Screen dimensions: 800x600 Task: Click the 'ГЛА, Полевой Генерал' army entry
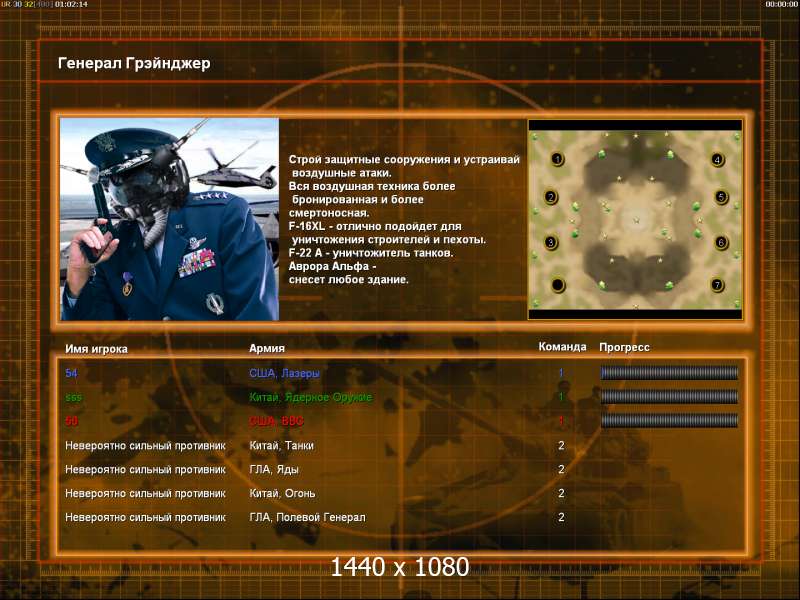[x=307, y=517]
